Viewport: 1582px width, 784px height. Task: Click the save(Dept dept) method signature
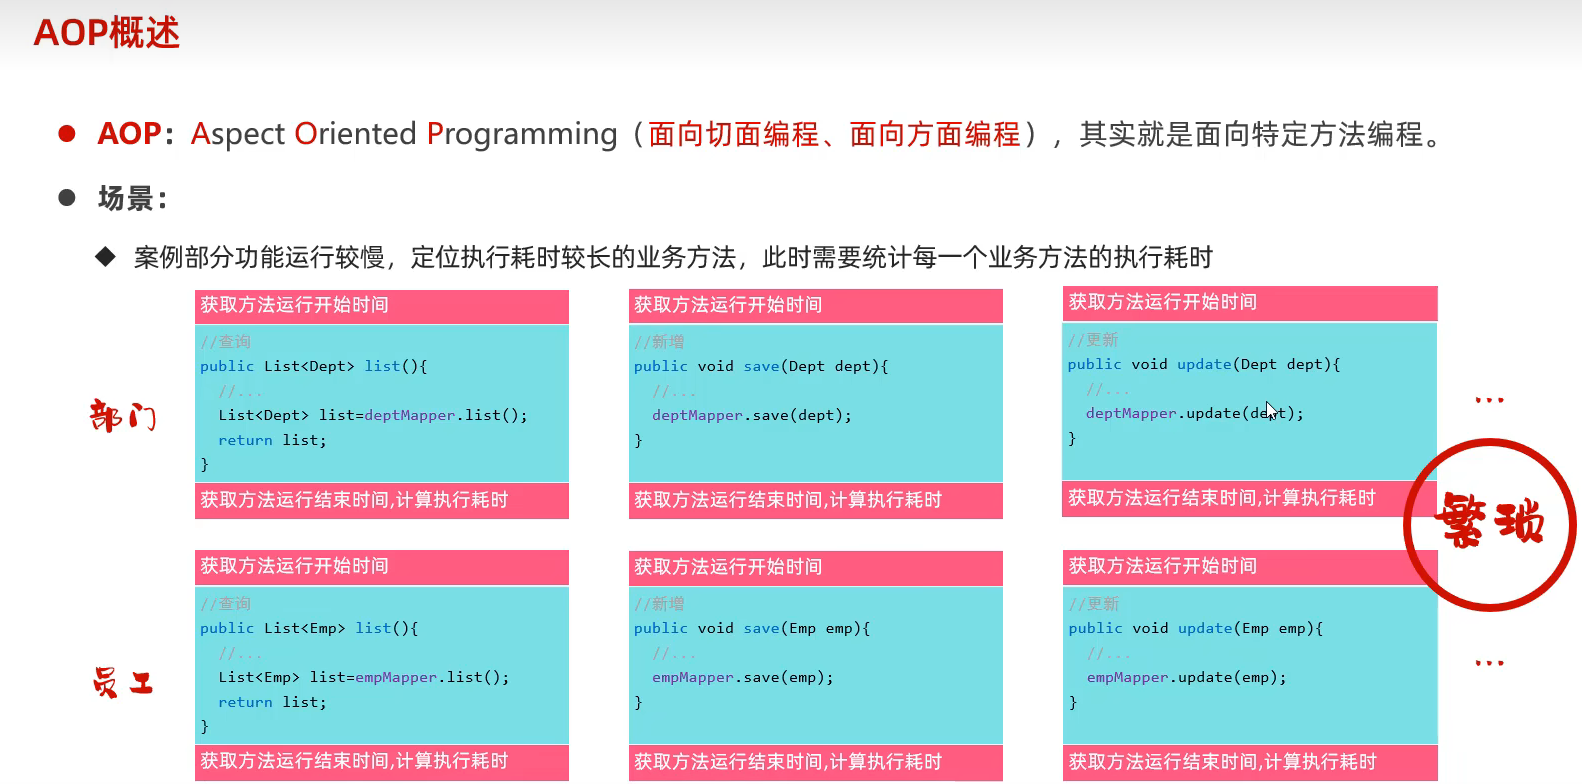tap(760, 366)
